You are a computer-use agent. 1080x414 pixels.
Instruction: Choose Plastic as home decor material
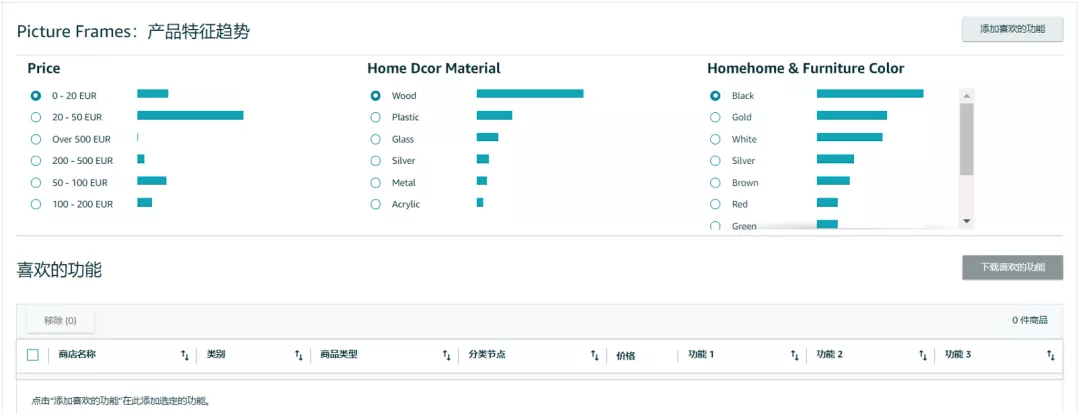tap(376, 117)
